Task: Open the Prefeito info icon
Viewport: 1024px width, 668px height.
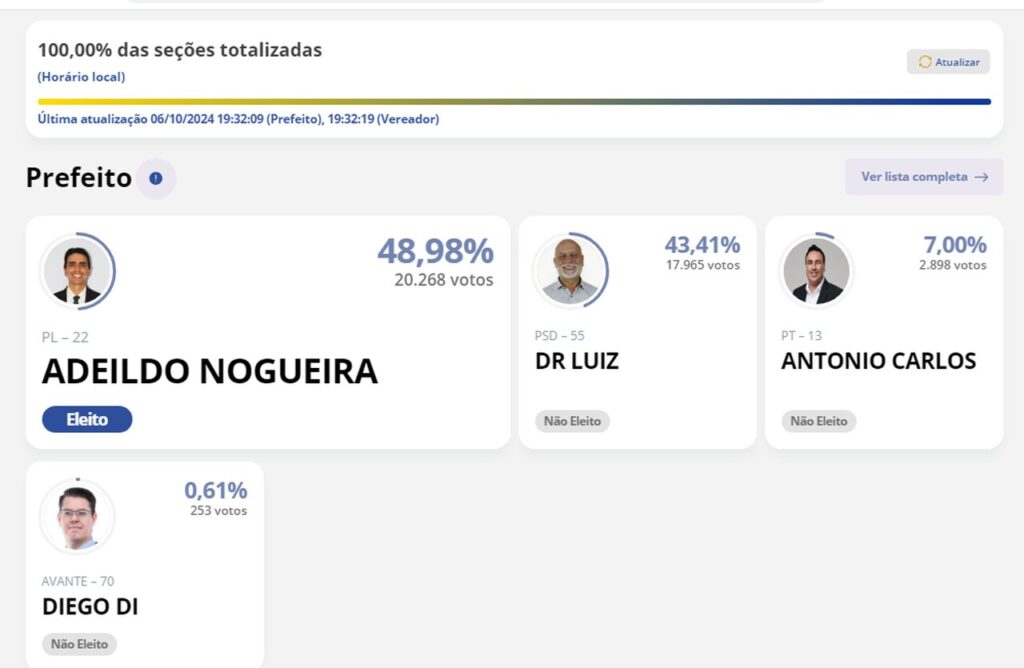Action: click(155, 178)
